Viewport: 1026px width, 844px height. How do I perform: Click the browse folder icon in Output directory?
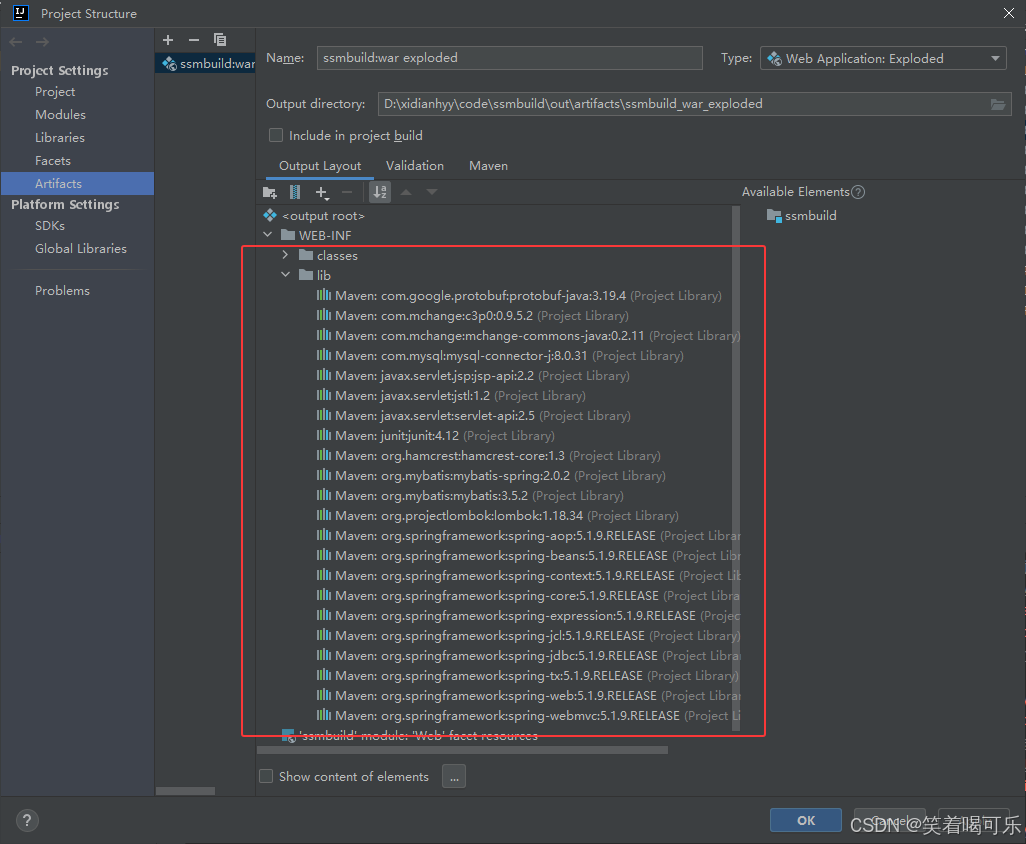[x=998, y=104]
